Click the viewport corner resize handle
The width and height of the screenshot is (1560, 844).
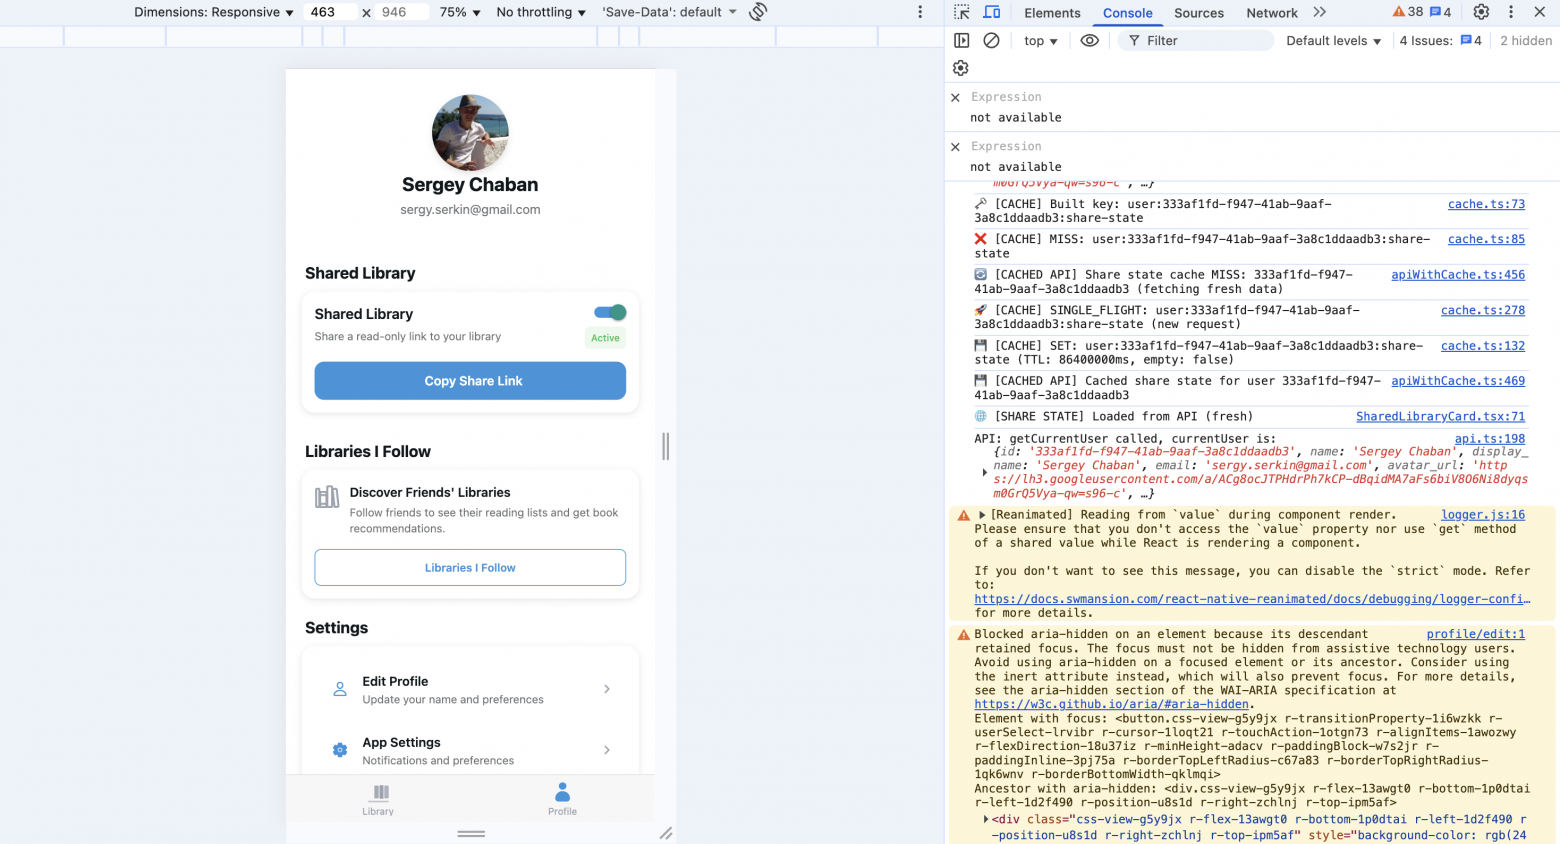tap(666, 833)
